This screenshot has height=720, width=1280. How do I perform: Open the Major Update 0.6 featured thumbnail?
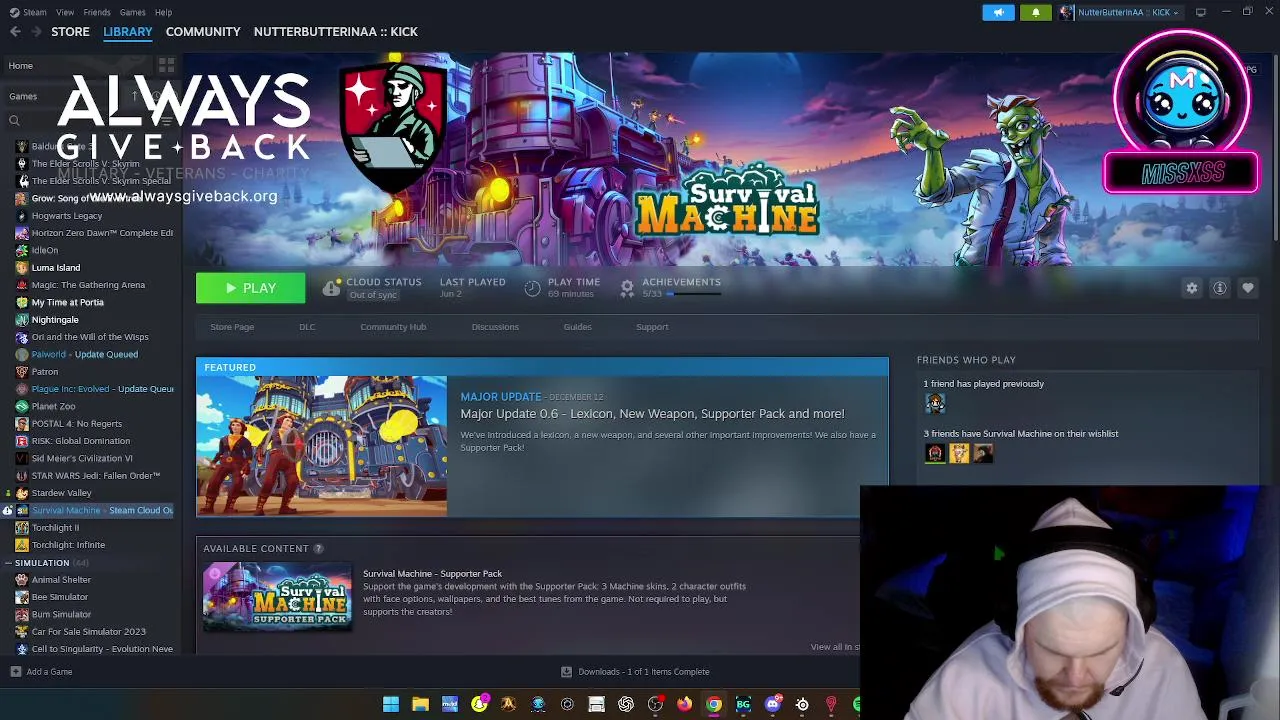click(322, 446)
